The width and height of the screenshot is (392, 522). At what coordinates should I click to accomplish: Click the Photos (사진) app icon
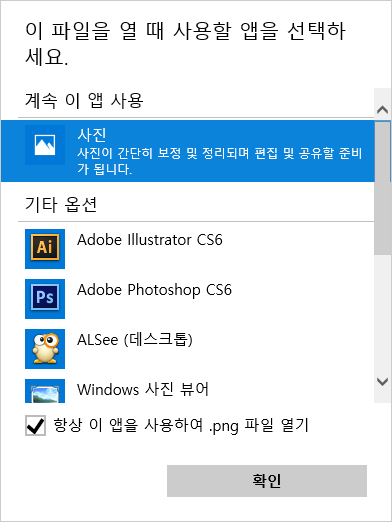(x=45, y=145)
